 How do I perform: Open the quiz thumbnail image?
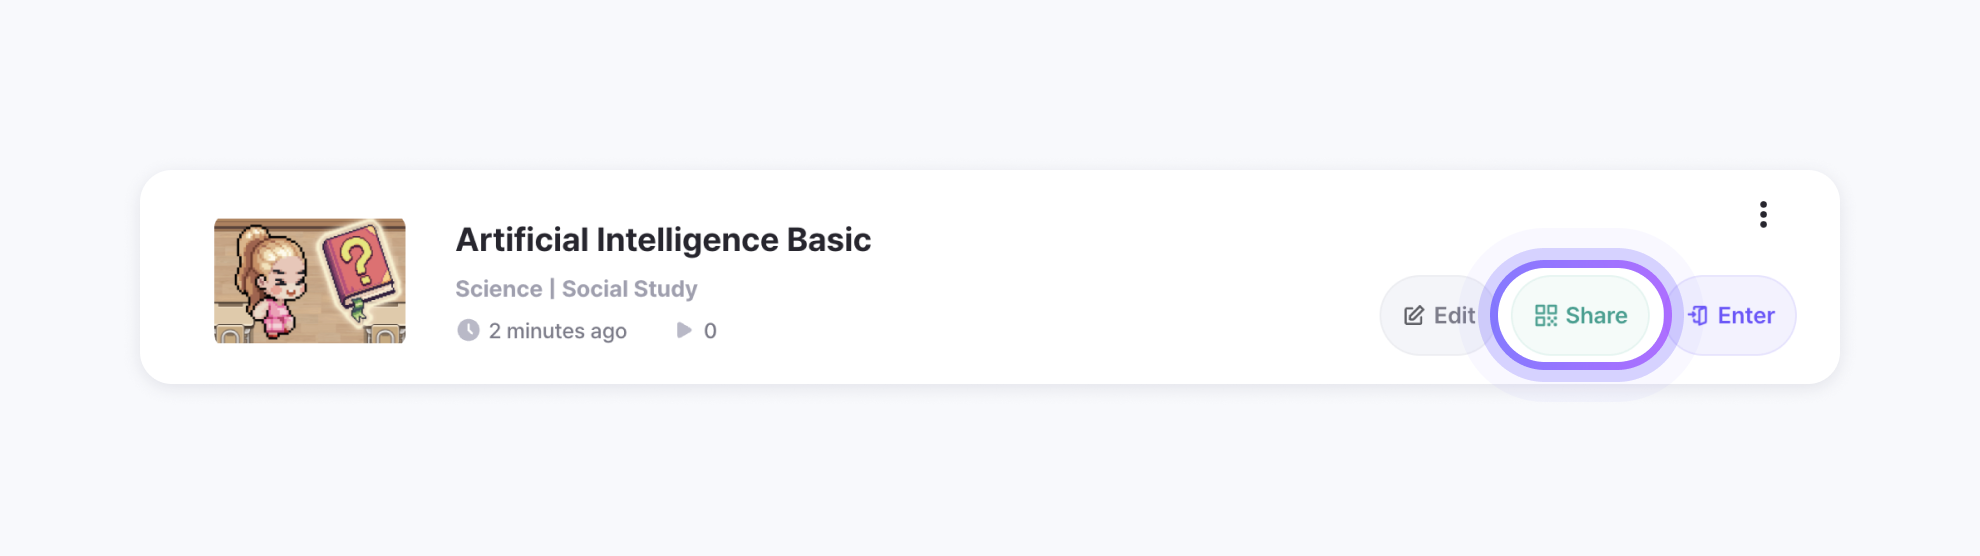point(310,281)
